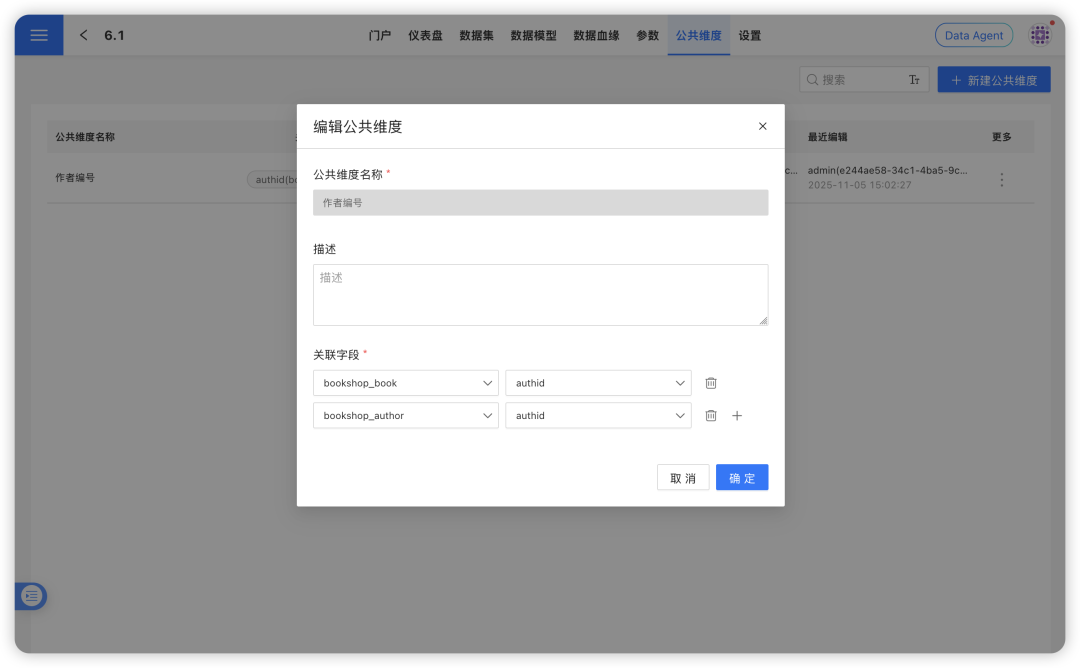
Task: Open the user avatar menu at top right
Action: point(1040,34)
